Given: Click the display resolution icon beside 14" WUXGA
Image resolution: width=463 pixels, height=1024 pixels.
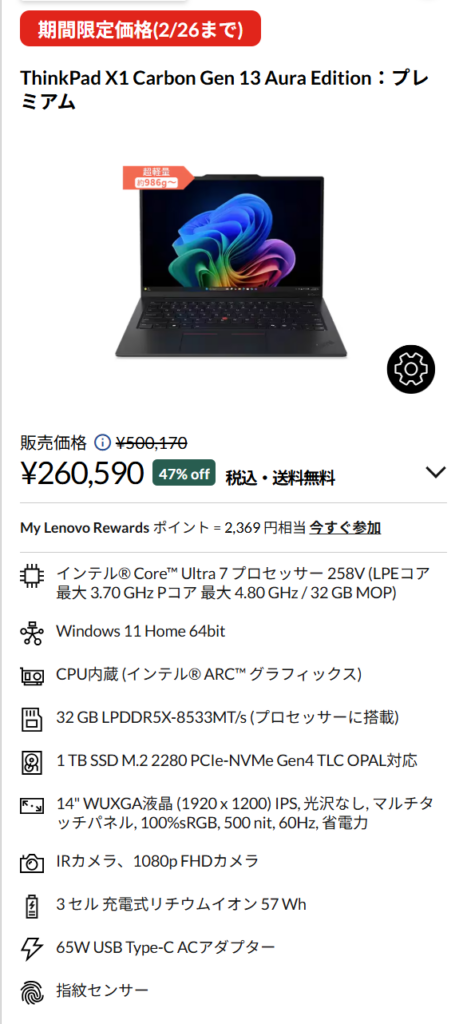Looking at the screenshot, I should [x=31, y=806].
